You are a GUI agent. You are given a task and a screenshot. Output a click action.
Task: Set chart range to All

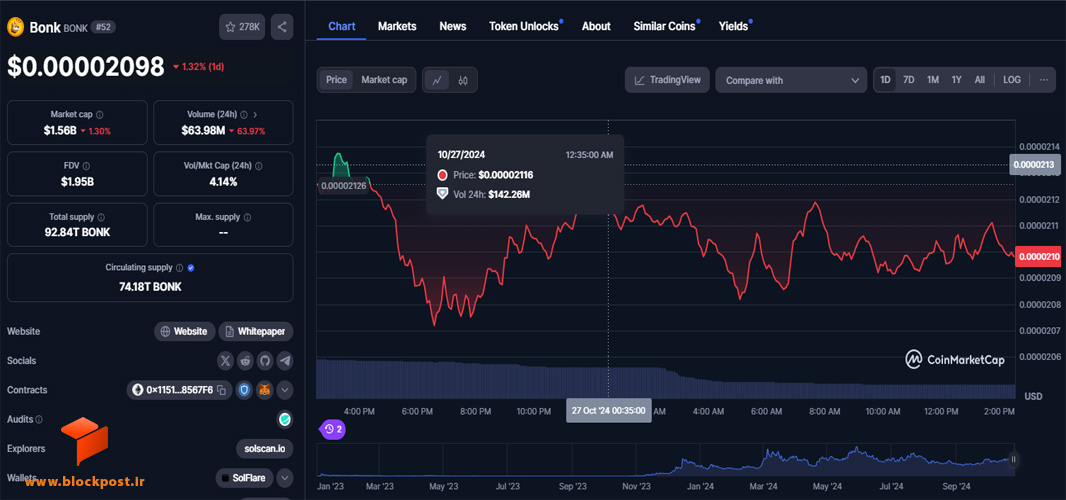coord(980,80)
